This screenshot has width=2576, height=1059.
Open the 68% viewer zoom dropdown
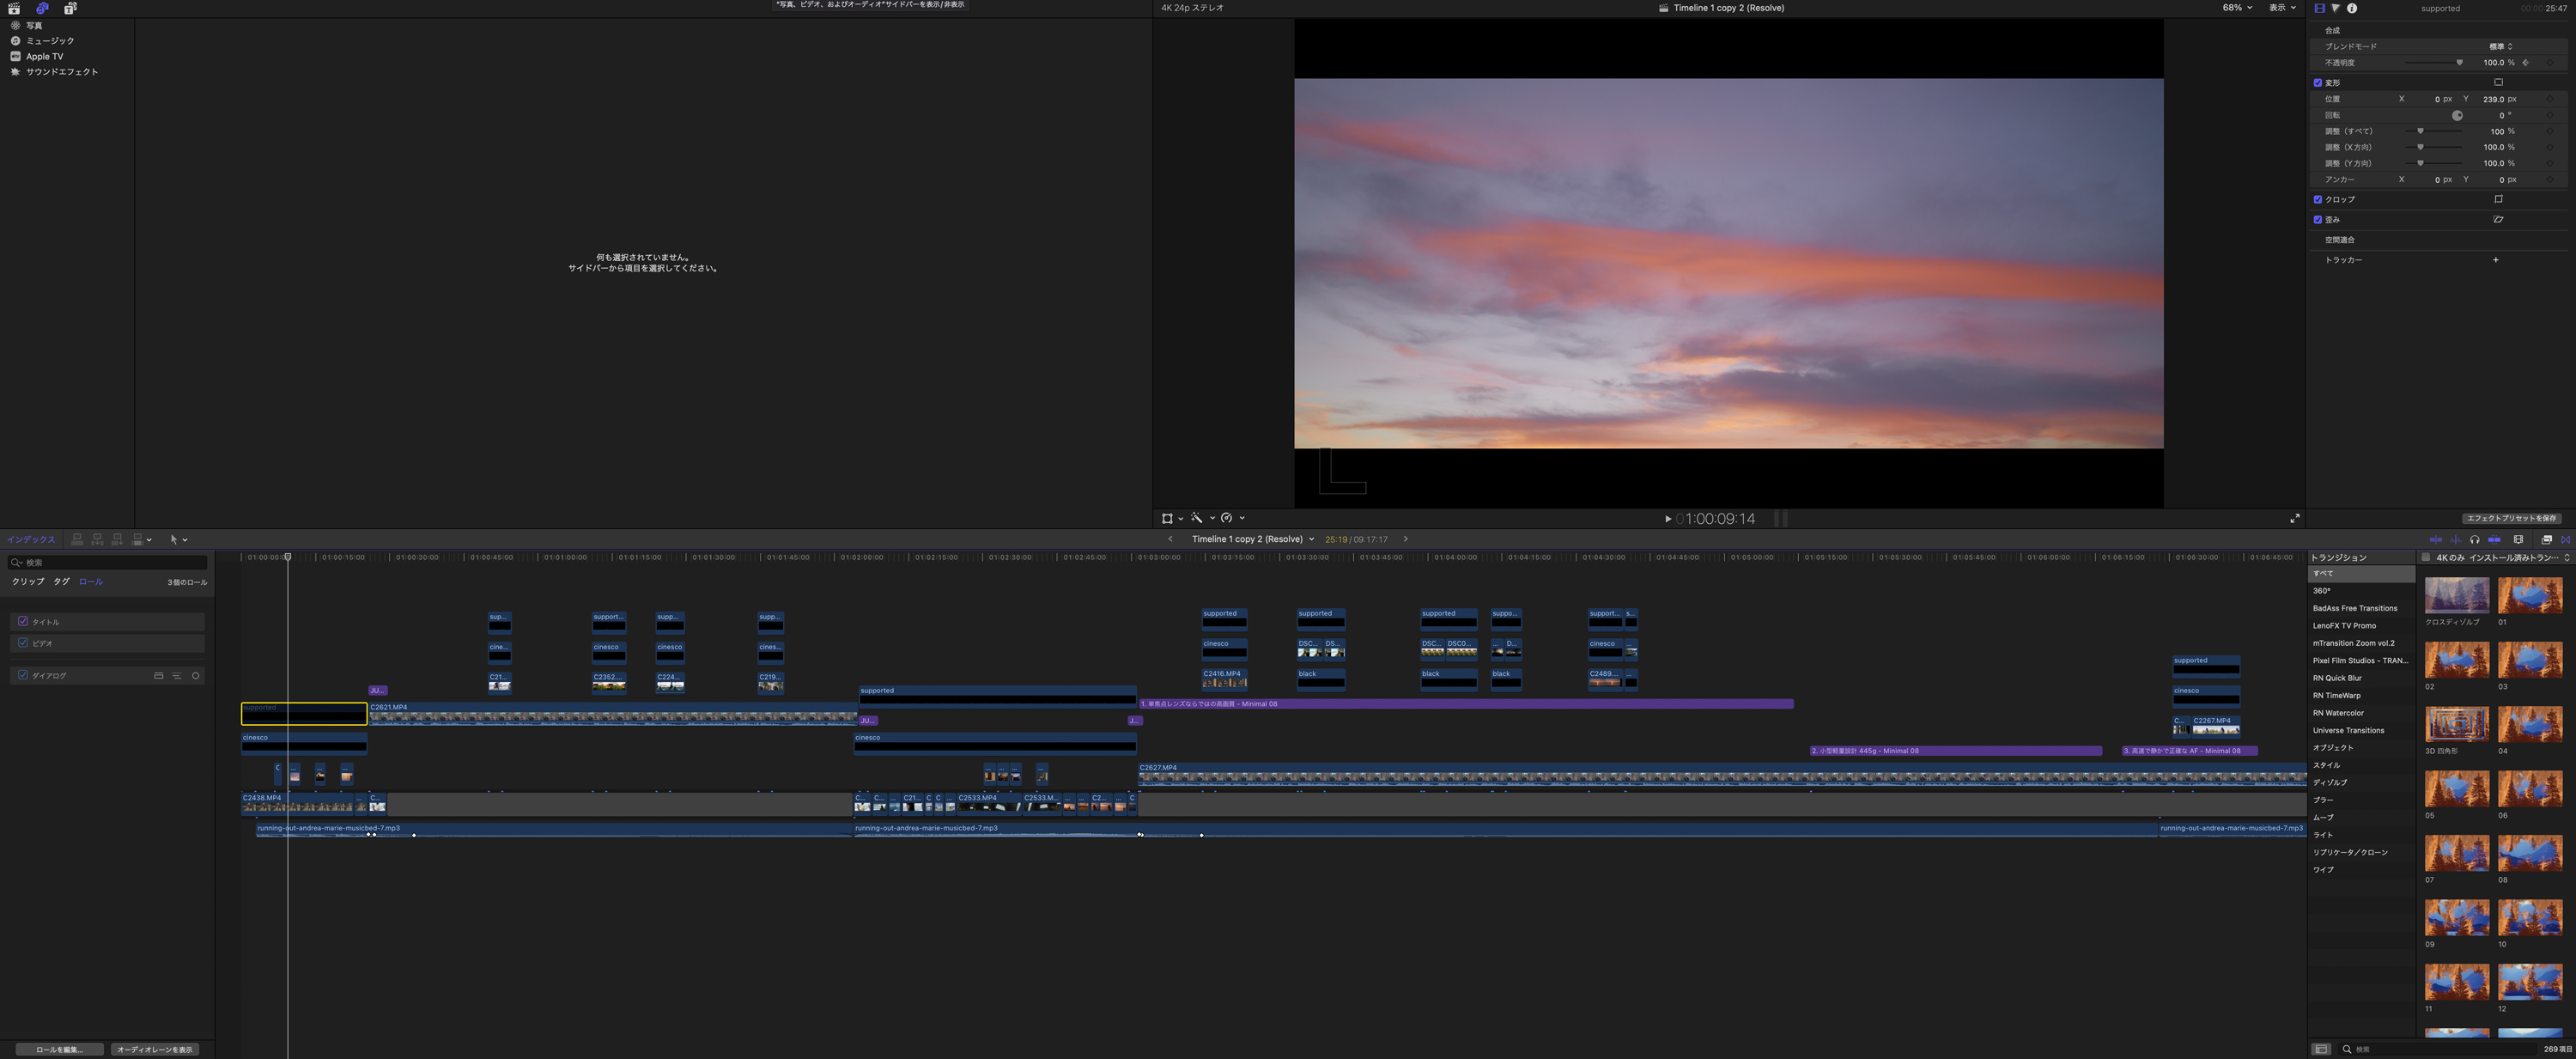point(2237,7)
